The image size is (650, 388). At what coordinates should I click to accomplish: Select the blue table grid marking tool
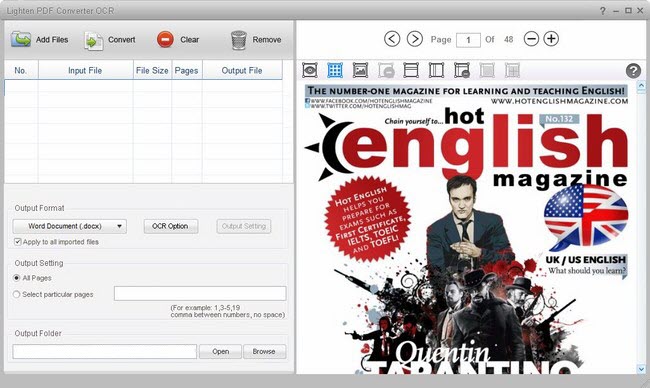click(x=335, y=70)
